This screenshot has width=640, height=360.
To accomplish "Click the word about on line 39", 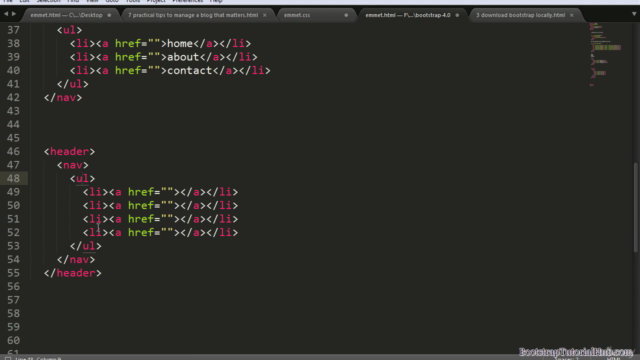I will 183,57.
